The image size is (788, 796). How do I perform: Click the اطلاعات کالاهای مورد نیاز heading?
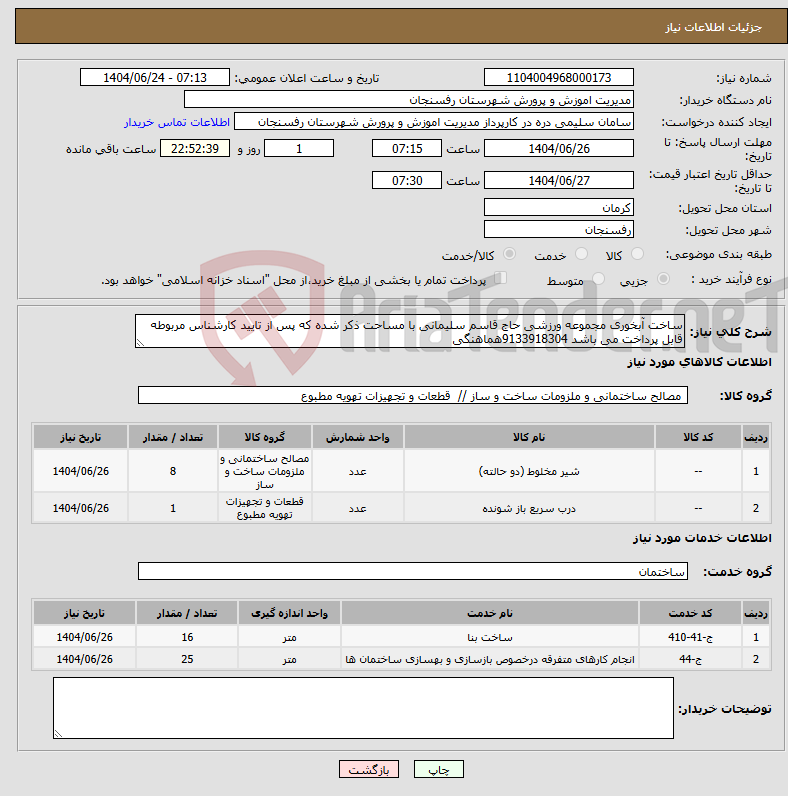[699, 362]
